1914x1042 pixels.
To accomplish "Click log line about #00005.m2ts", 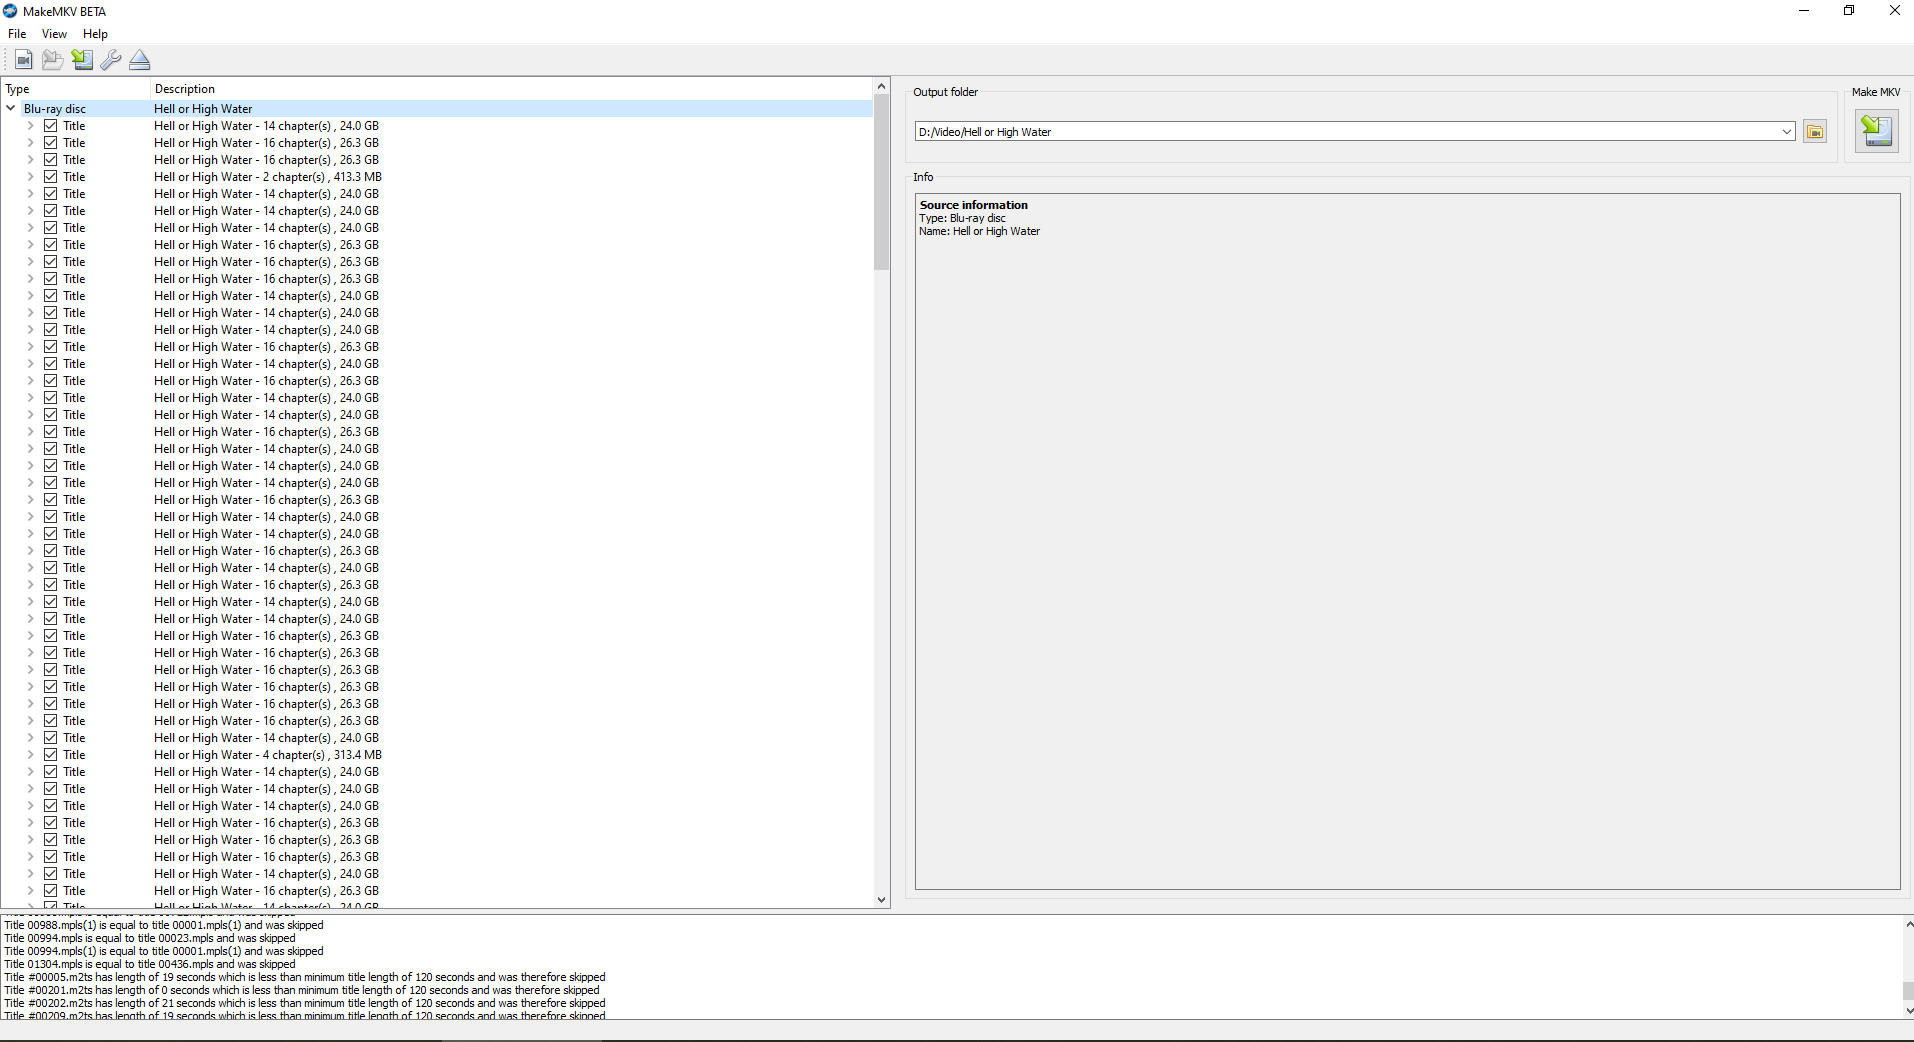I will [x=305, y=977].
